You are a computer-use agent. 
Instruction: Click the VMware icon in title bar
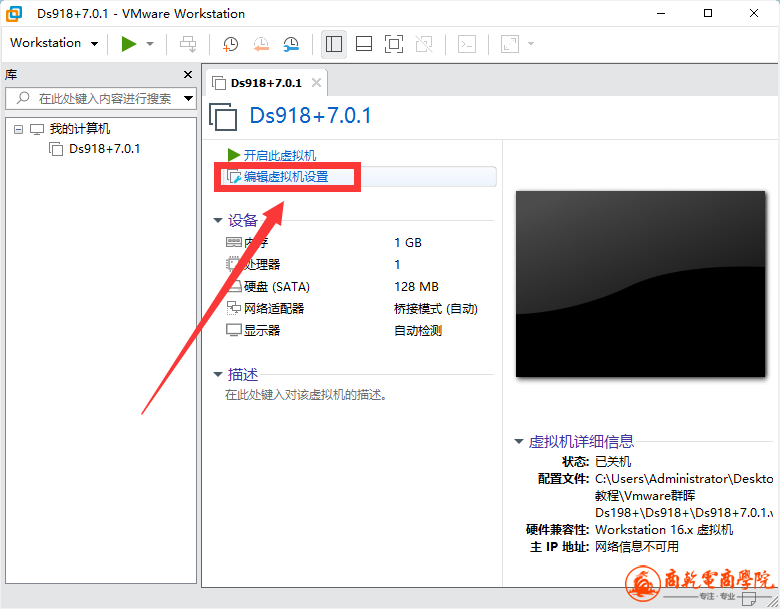(14, 13)
